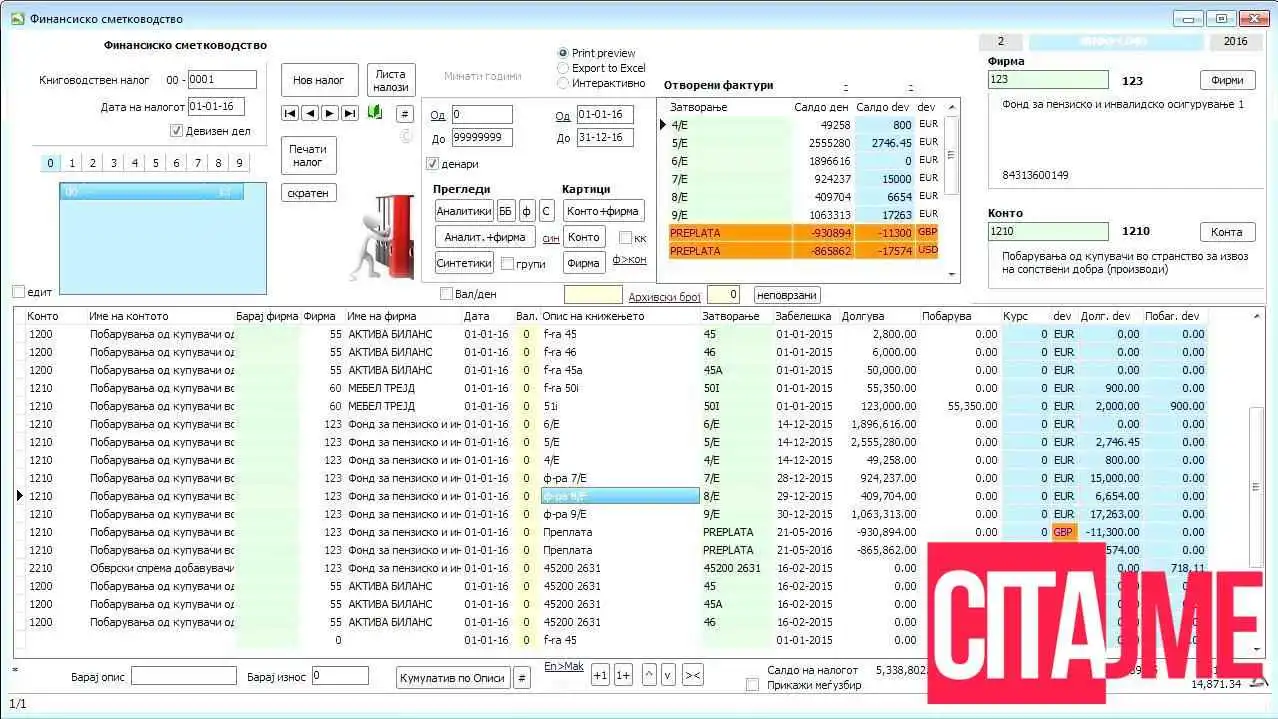Click the Конто field containing 1210
Image resolution: width=1278 pixels, height=719 pixels.
click(x=1048, y=232)
